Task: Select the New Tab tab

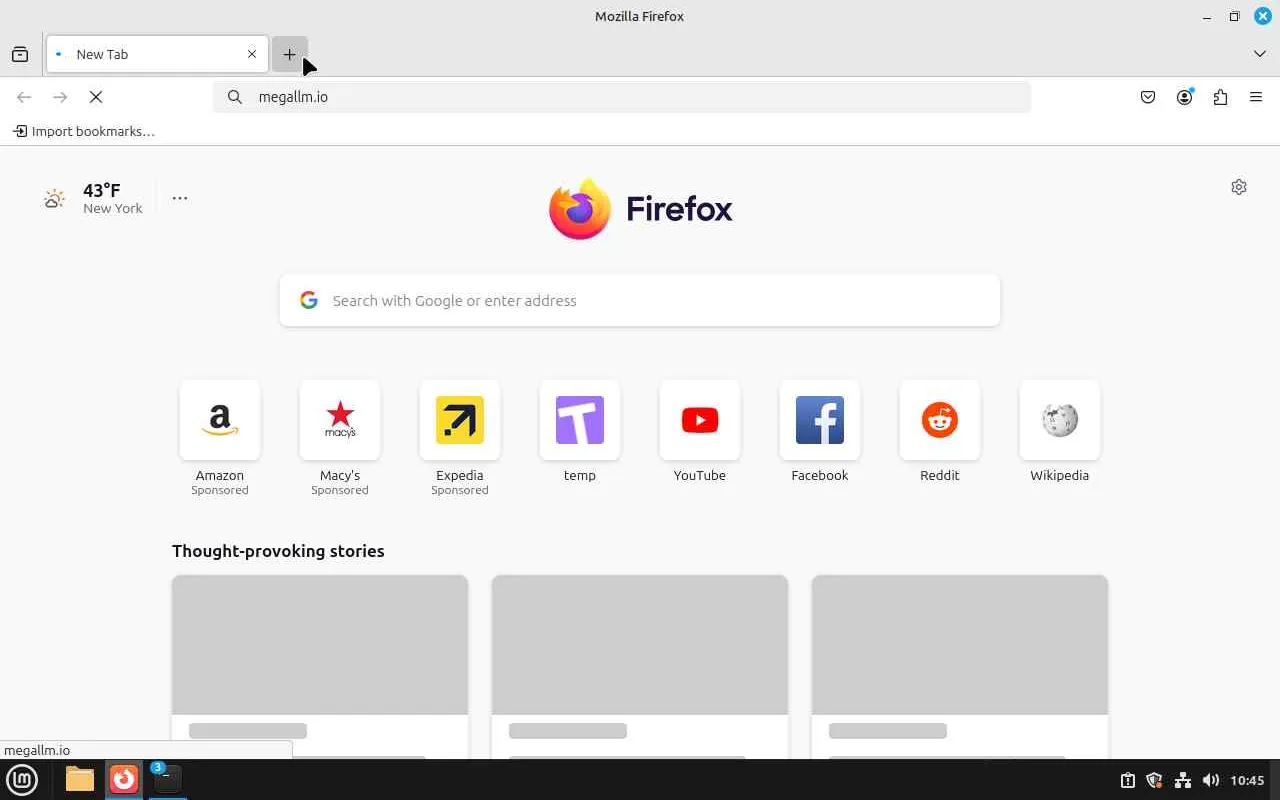Action: tap(157, 54)
